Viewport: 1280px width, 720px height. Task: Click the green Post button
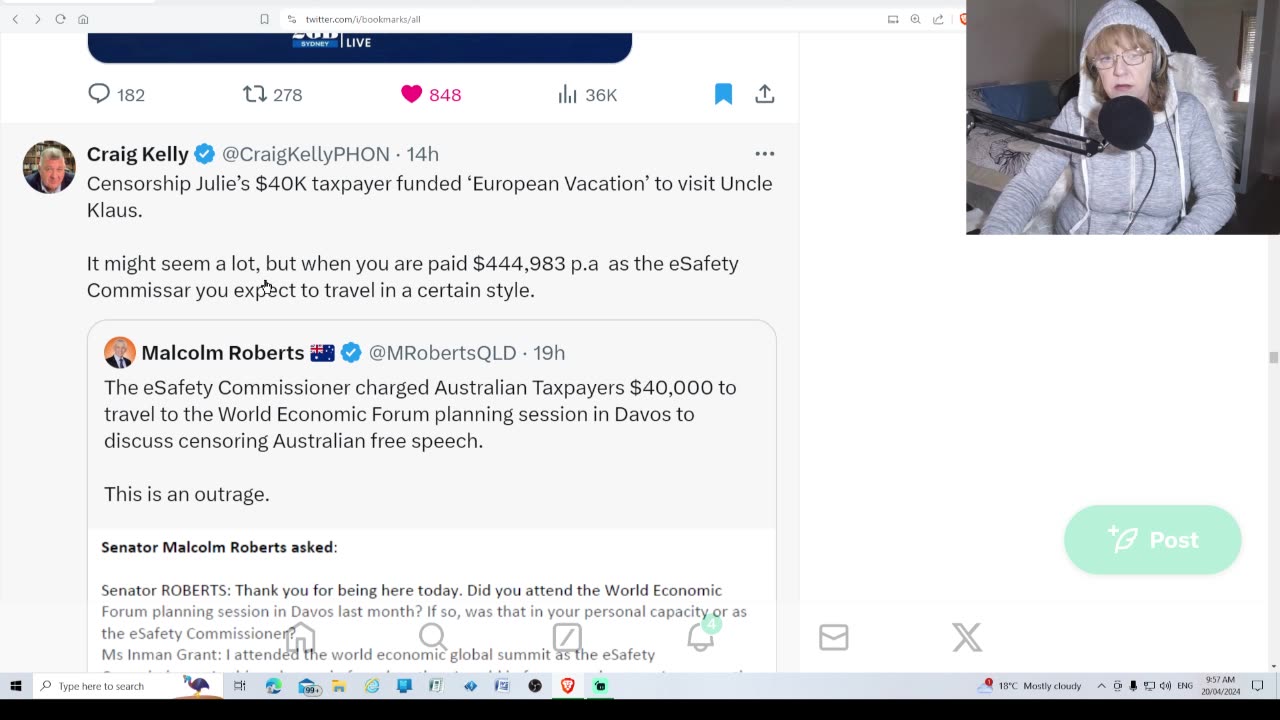[1153, 540]
